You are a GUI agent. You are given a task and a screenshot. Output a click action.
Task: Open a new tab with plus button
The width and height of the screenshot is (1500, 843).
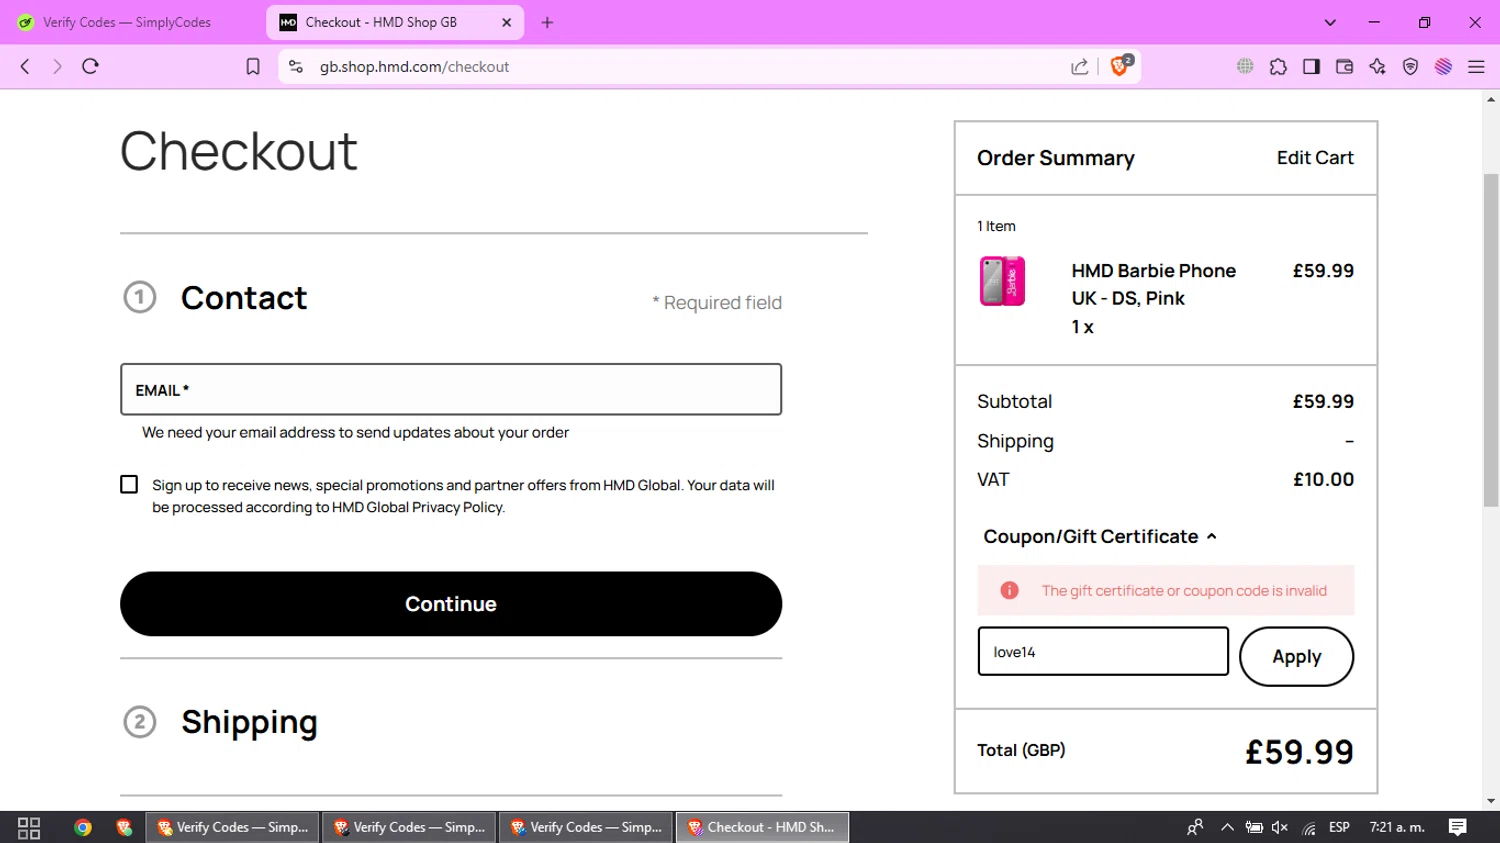point(547,22)
